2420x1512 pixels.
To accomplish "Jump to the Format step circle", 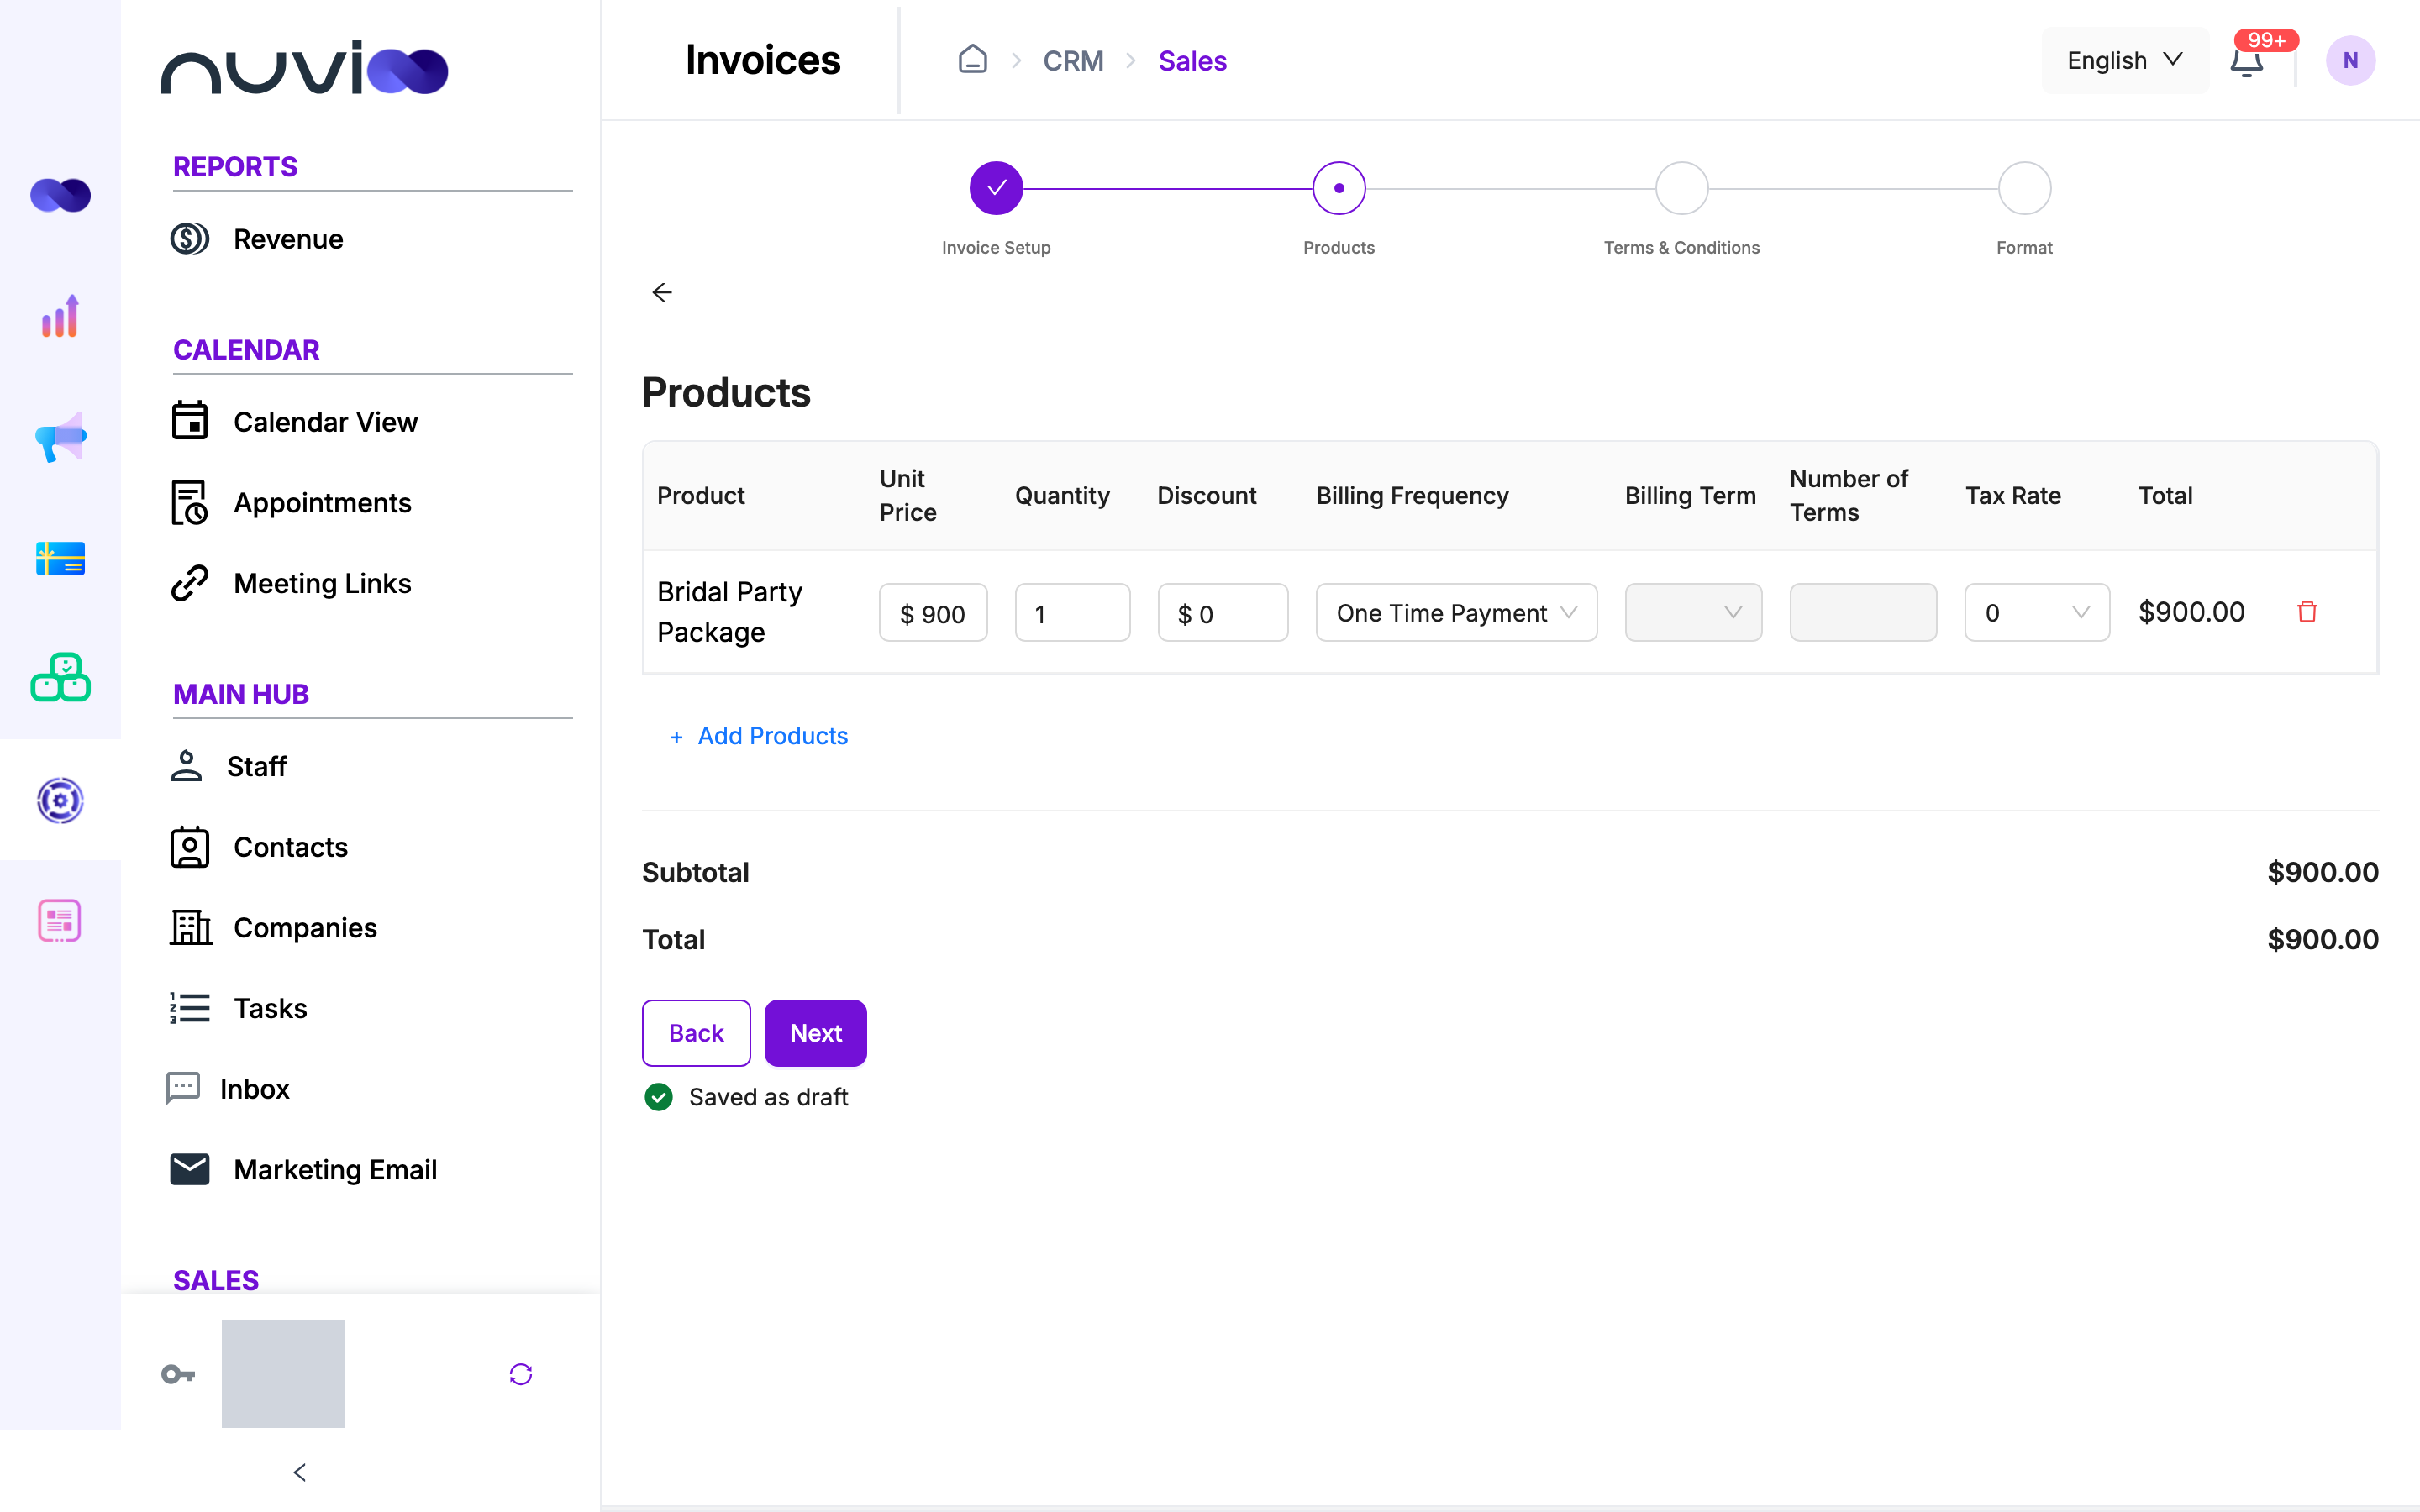I will (x=2024, y=188).
